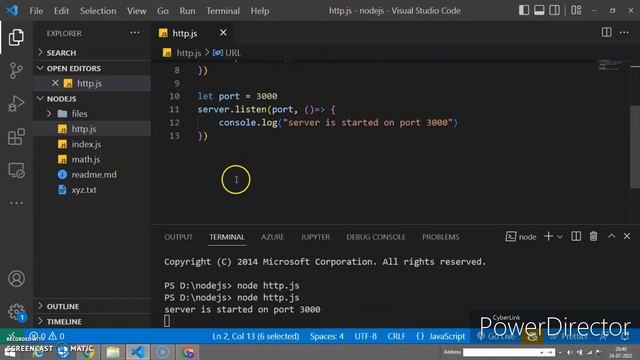Create a new terminal with plus icon
640x360 pixels.
(x=549, y=236)
